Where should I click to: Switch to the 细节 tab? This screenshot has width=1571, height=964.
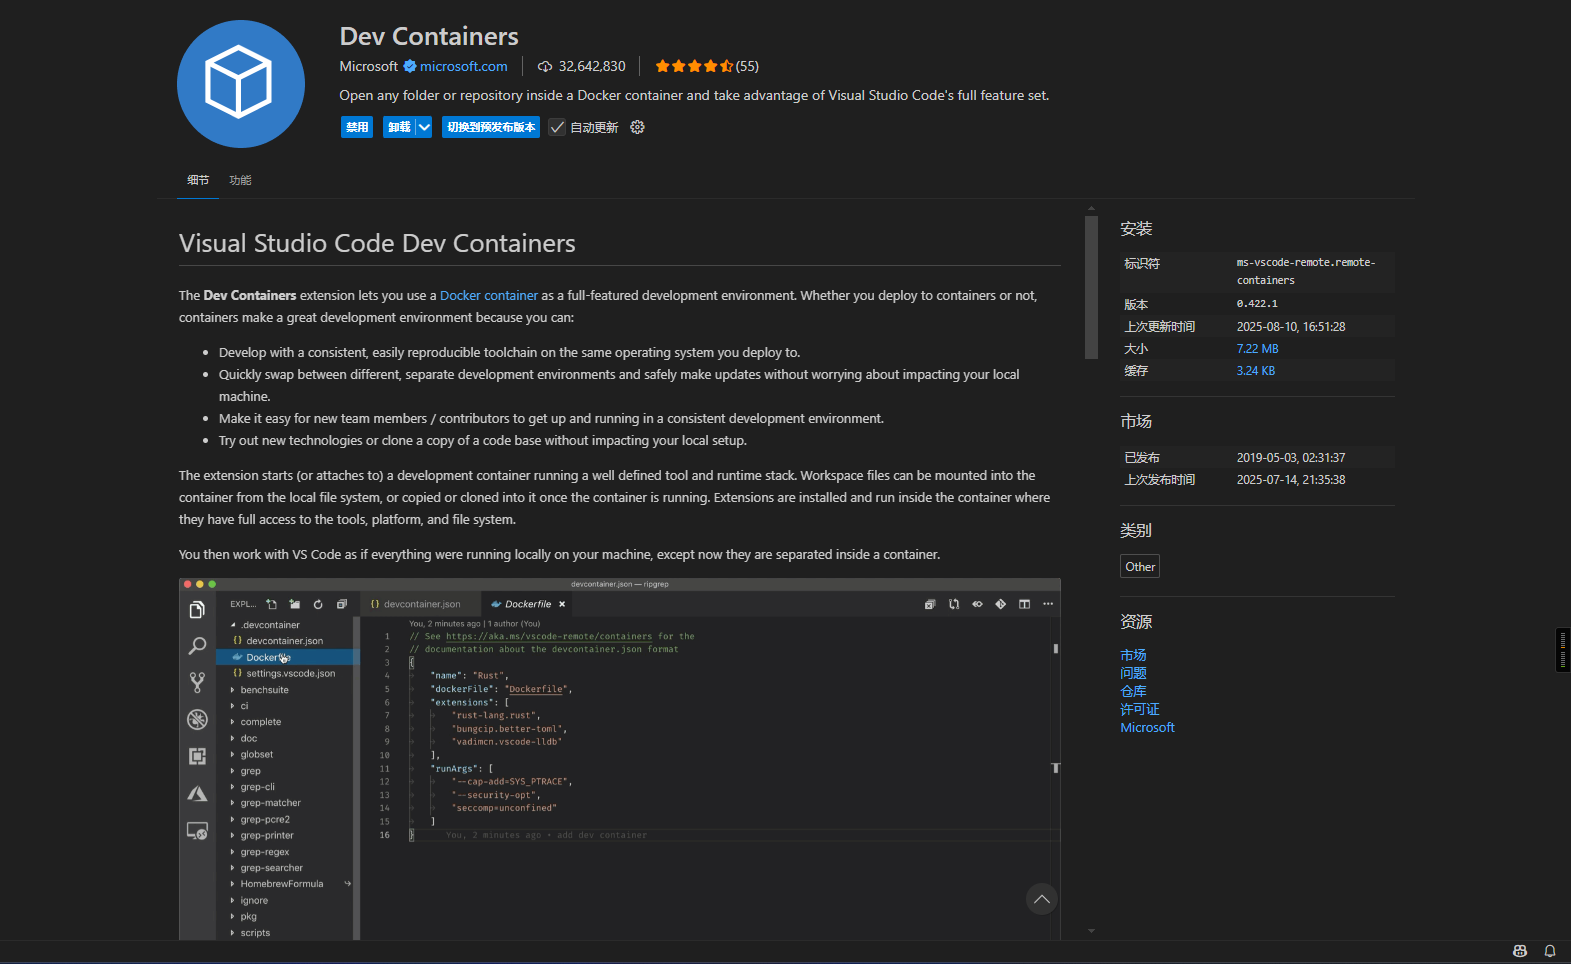coord(198,180)
